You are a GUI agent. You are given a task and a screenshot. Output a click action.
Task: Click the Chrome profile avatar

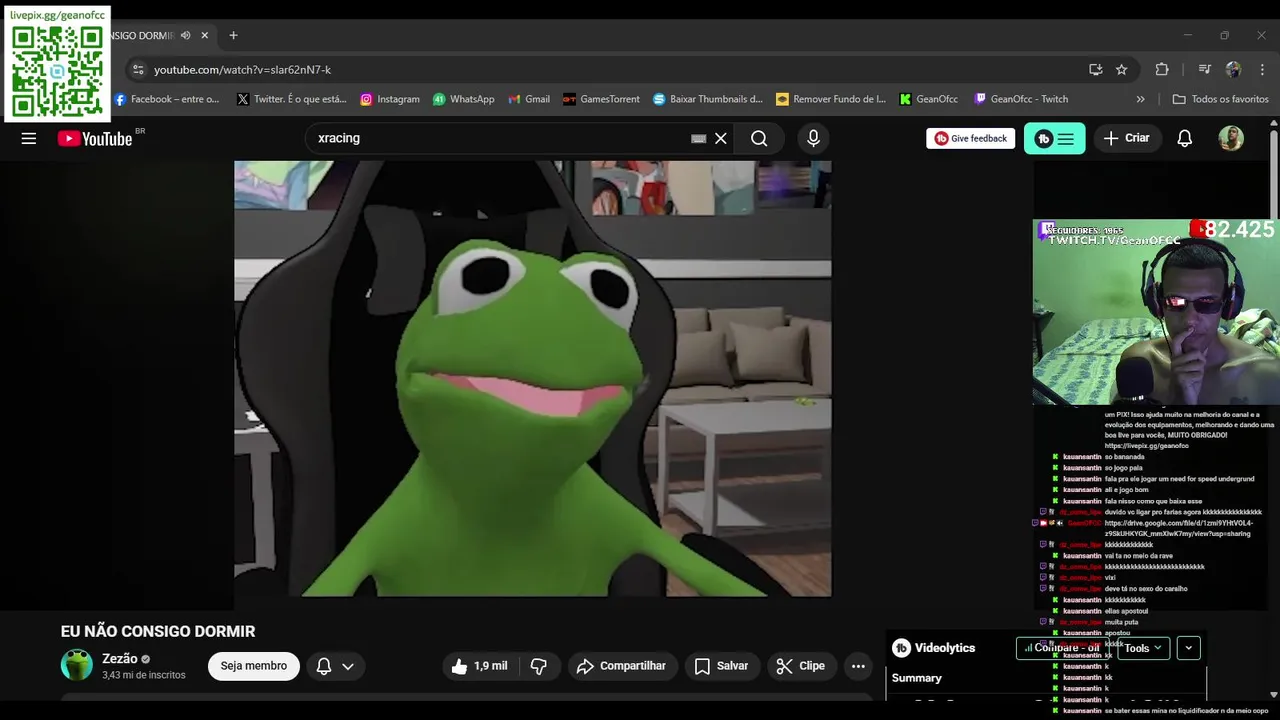pos(1233,69)
